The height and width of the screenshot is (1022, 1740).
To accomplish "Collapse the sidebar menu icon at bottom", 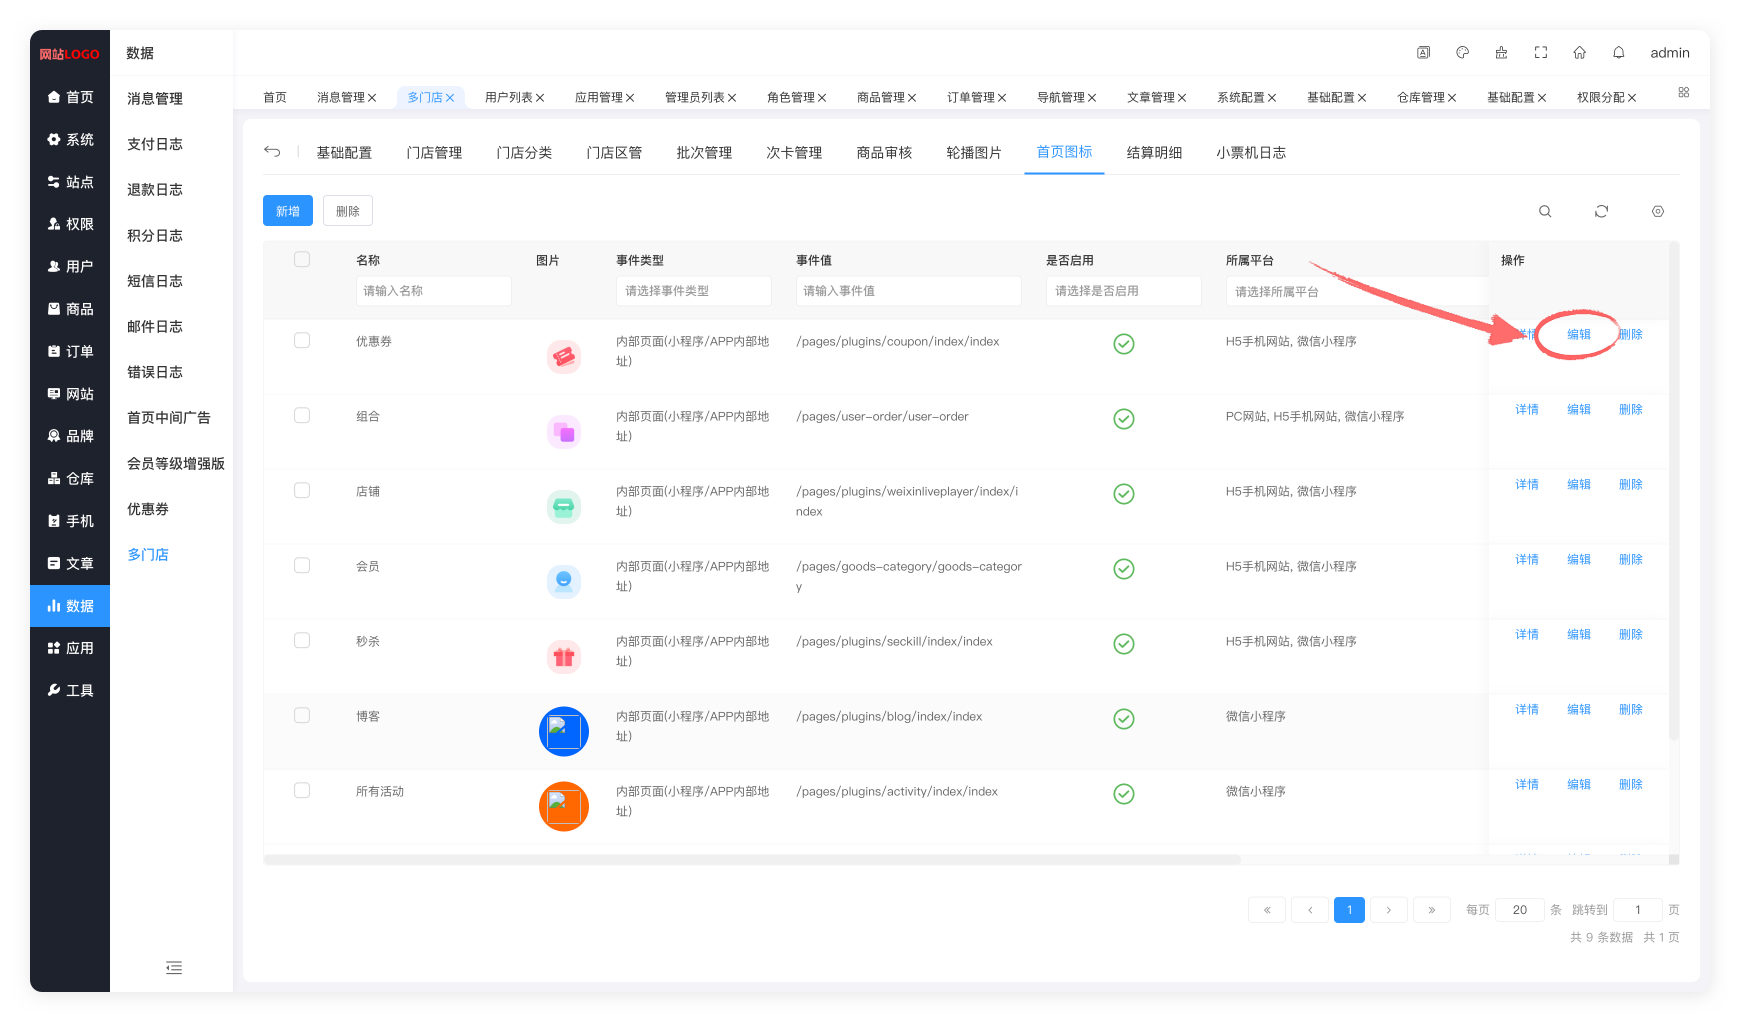I will [174, 967].
